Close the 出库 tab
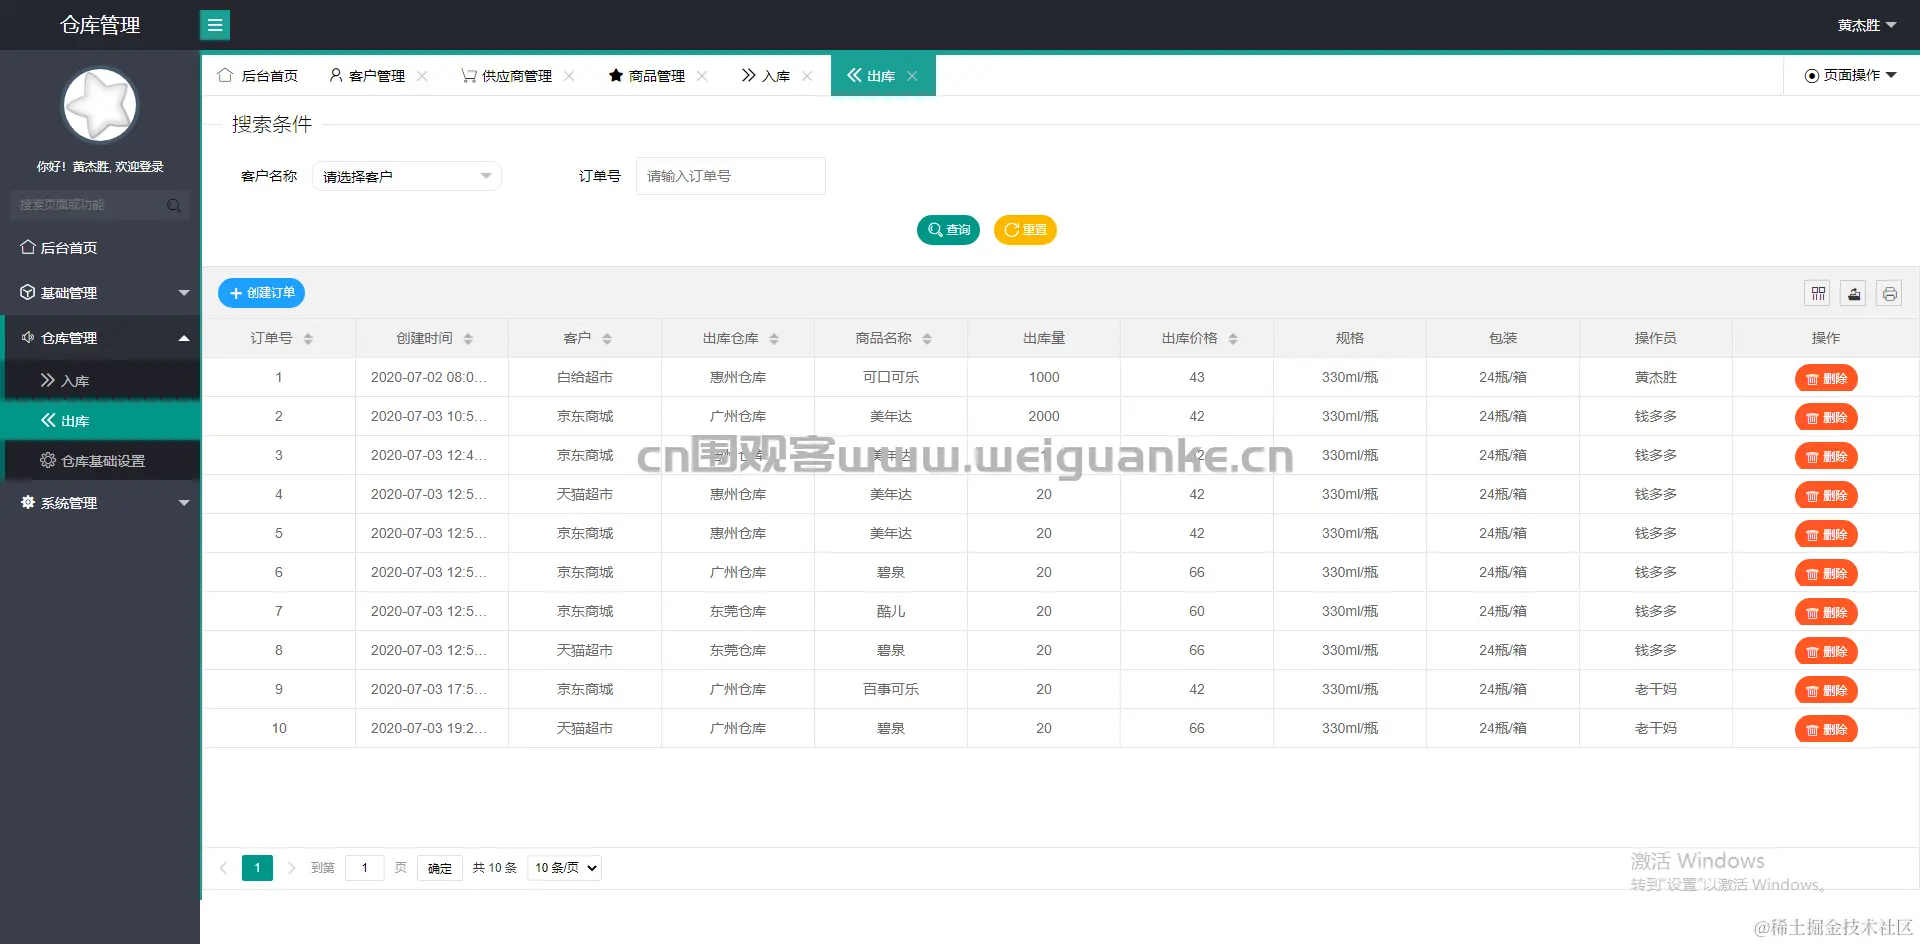The image size is (1920, 944). (912, 76)
